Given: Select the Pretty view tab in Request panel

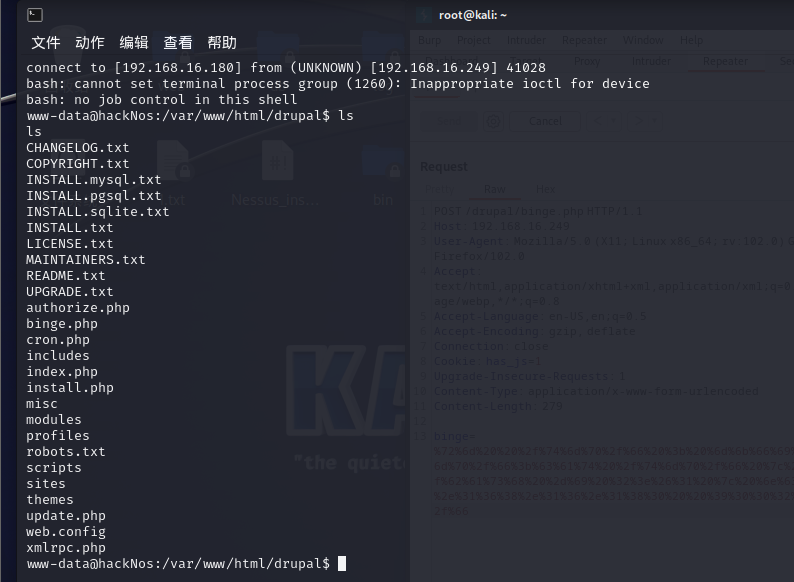Looking at the screenshot, I should click(x=440, y=189).
